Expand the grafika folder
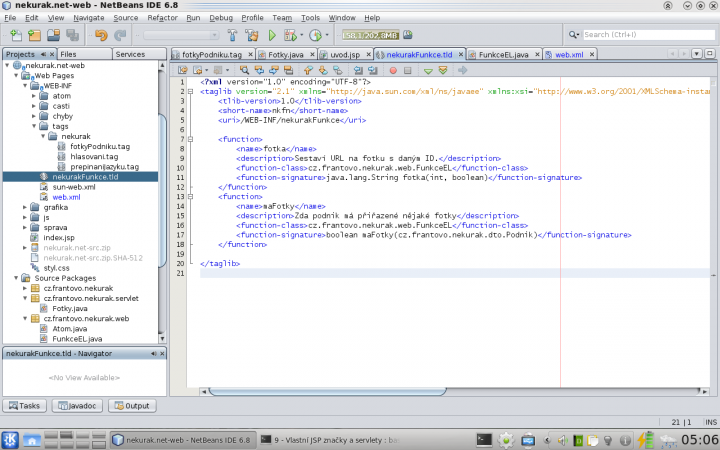This screenshot has width=720, height=450. point(25,207)
